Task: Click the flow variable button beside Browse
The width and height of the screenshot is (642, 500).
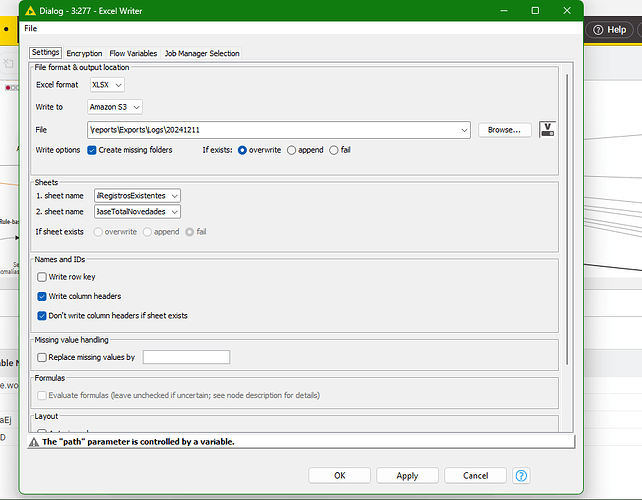Action: [x=547, y=130]
